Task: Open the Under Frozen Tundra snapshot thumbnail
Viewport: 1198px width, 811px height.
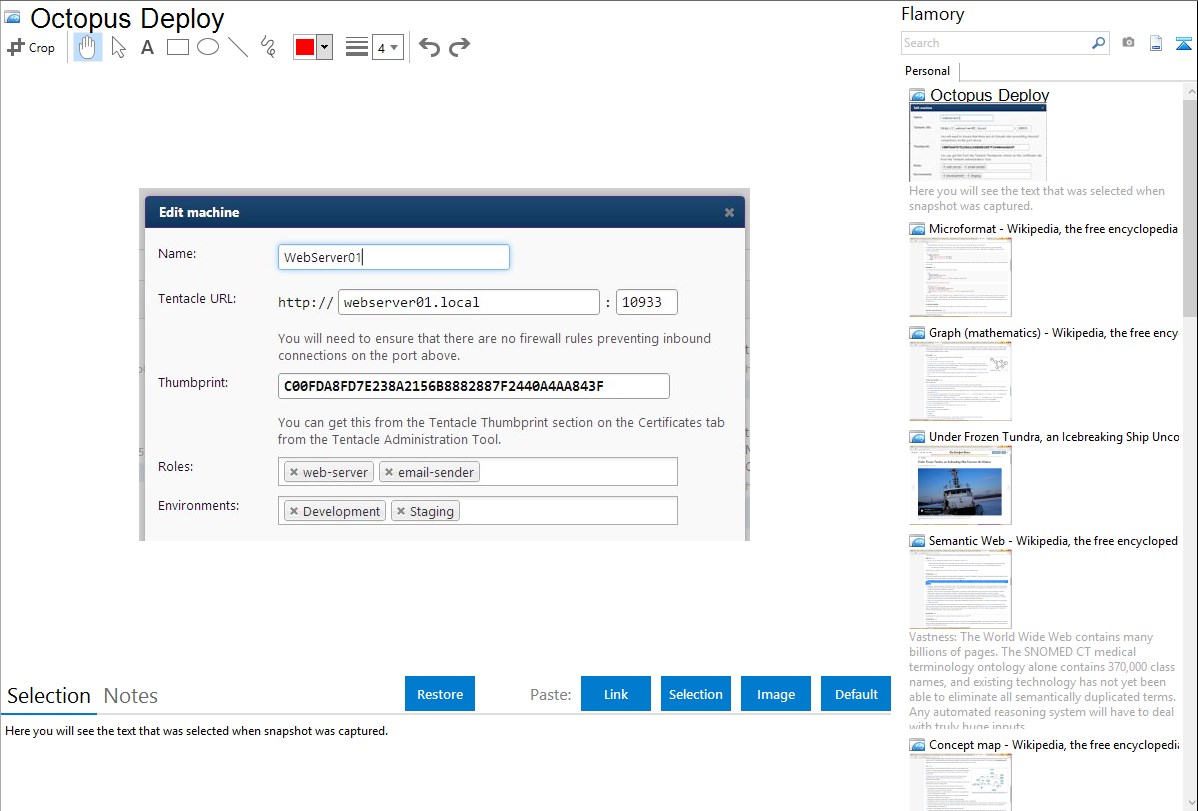Action: 960,485
